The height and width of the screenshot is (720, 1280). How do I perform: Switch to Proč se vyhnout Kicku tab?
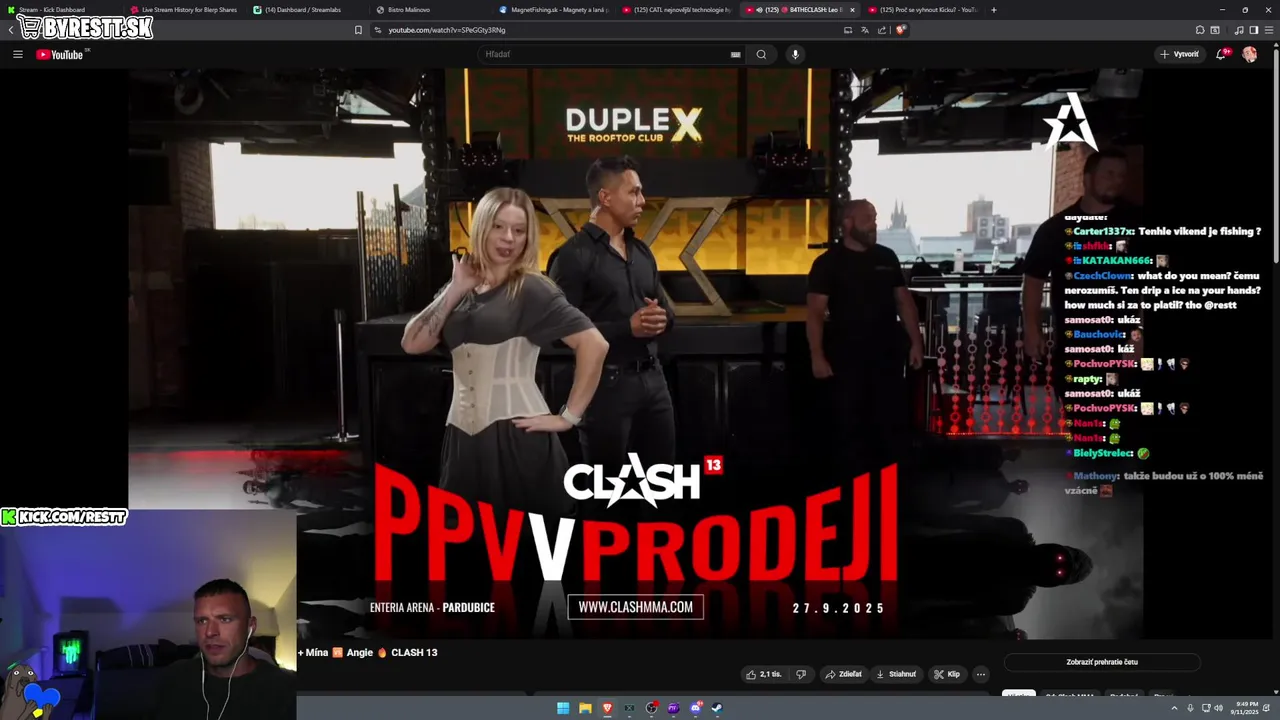pyautogui.click(x=924, y=10)
